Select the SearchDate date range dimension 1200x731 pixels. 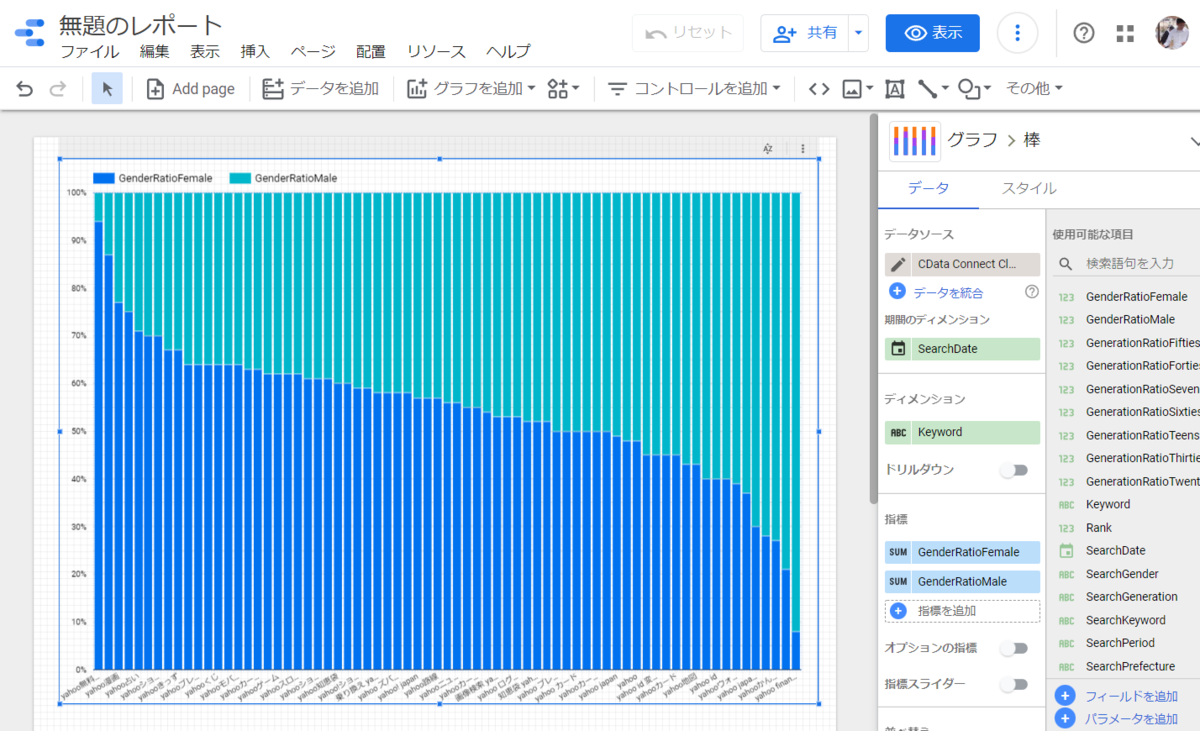pos(963,349)
